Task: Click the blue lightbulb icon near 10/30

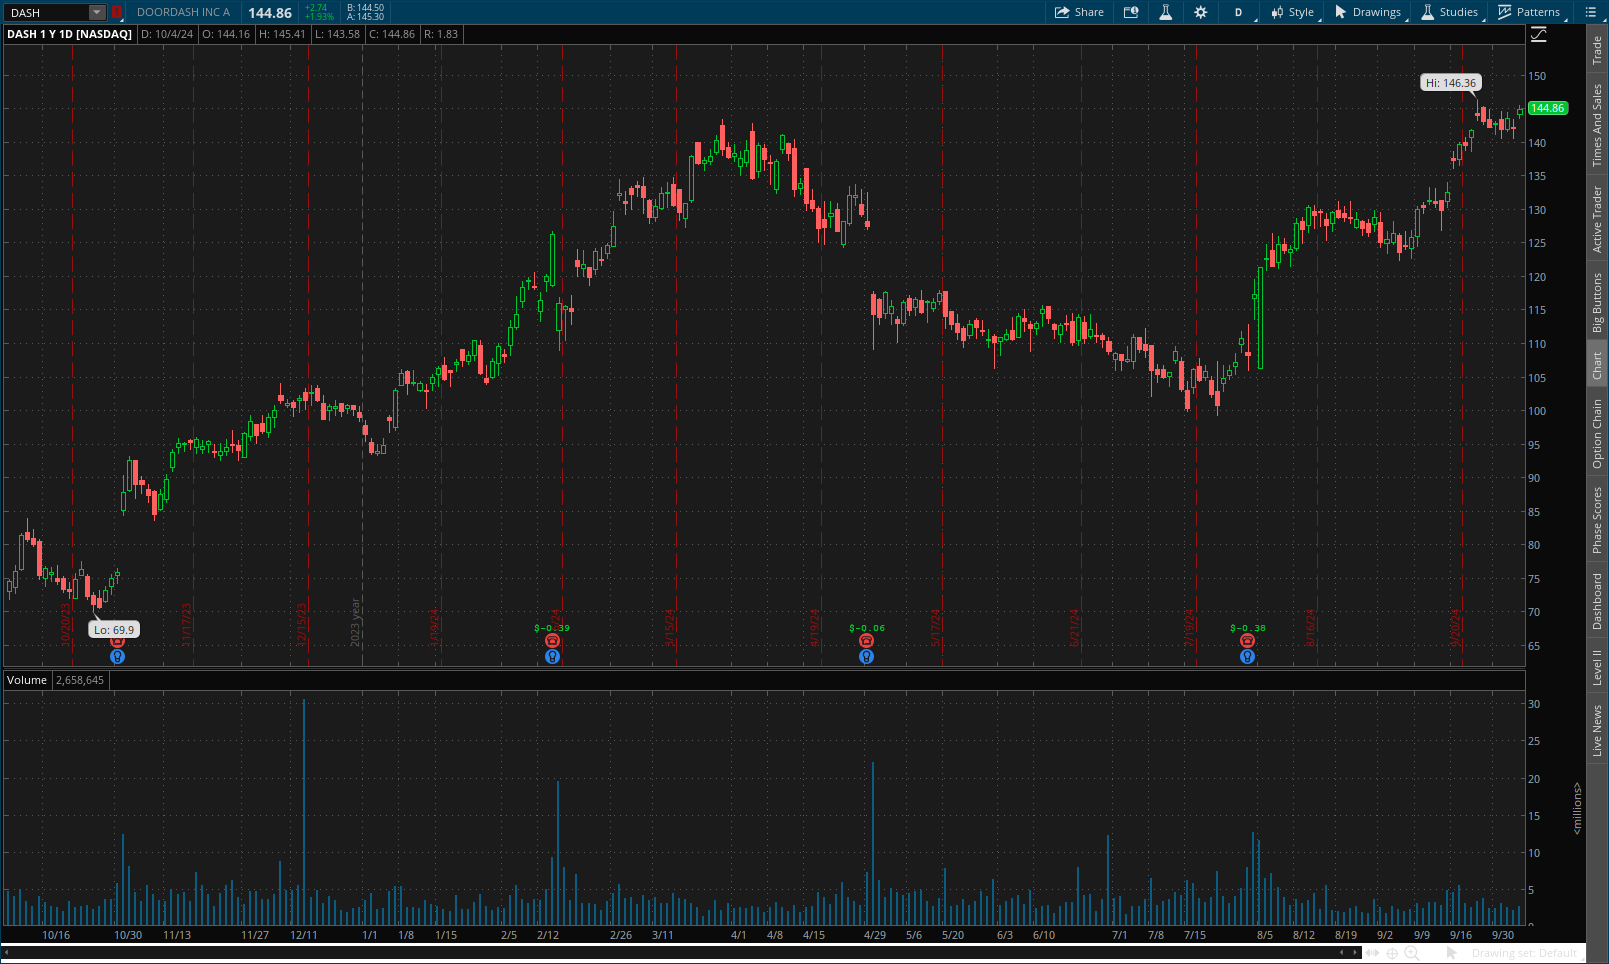Action: click(117, 657)
